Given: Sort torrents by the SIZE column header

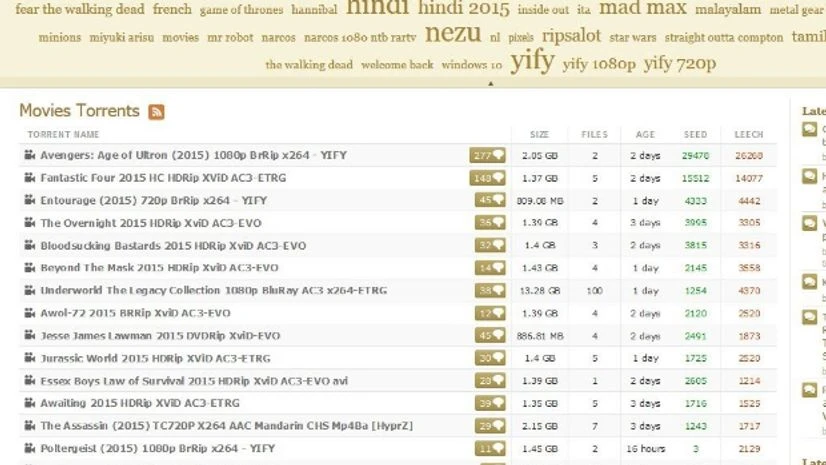Looking at the screenshot, I should [x=539, y=135].
